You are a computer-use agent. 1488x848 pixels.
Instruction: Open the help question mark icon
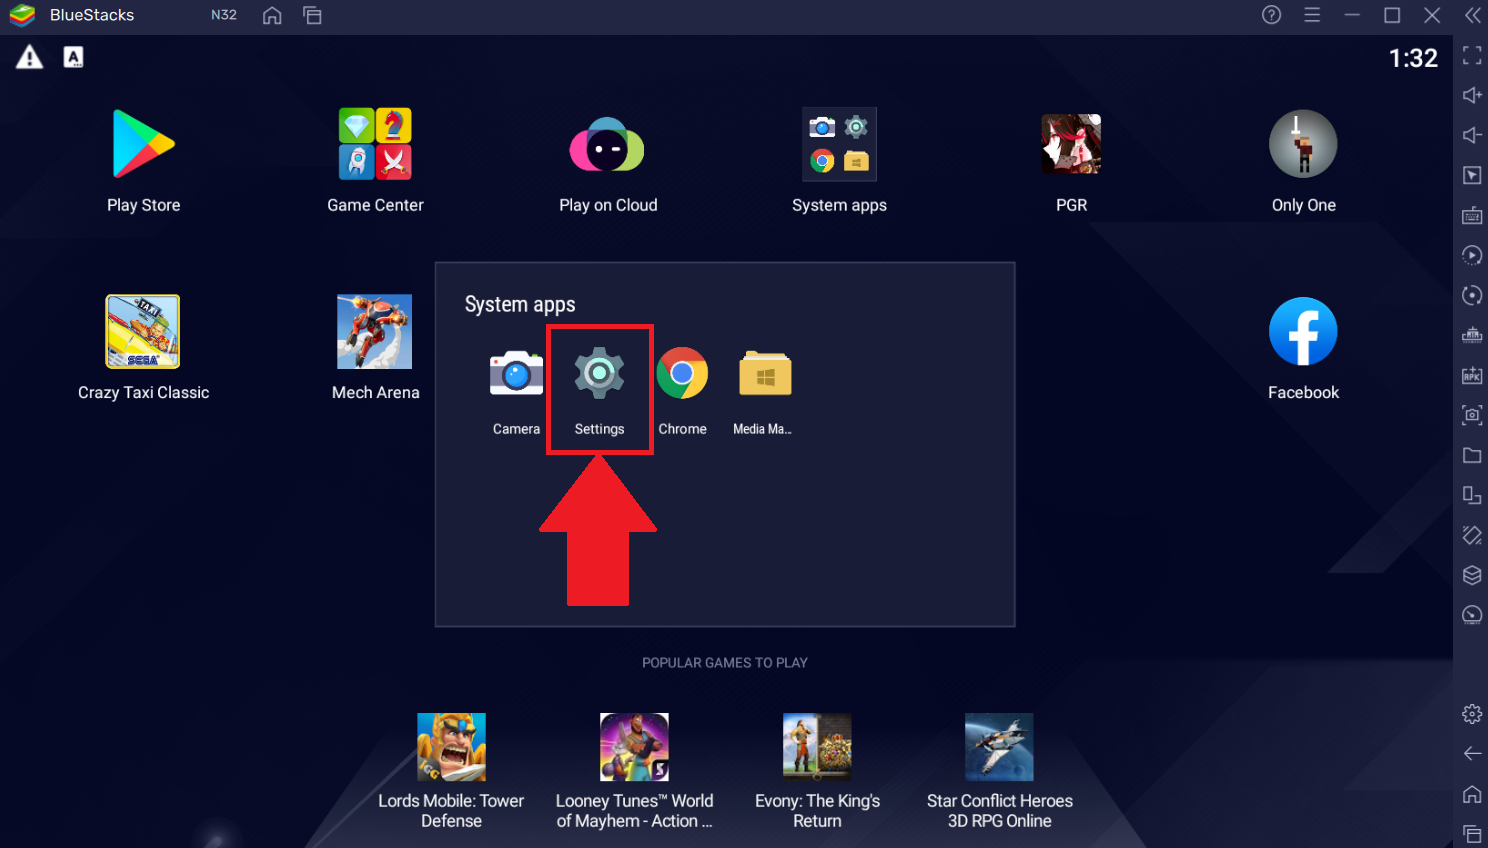coord(1272,15)
